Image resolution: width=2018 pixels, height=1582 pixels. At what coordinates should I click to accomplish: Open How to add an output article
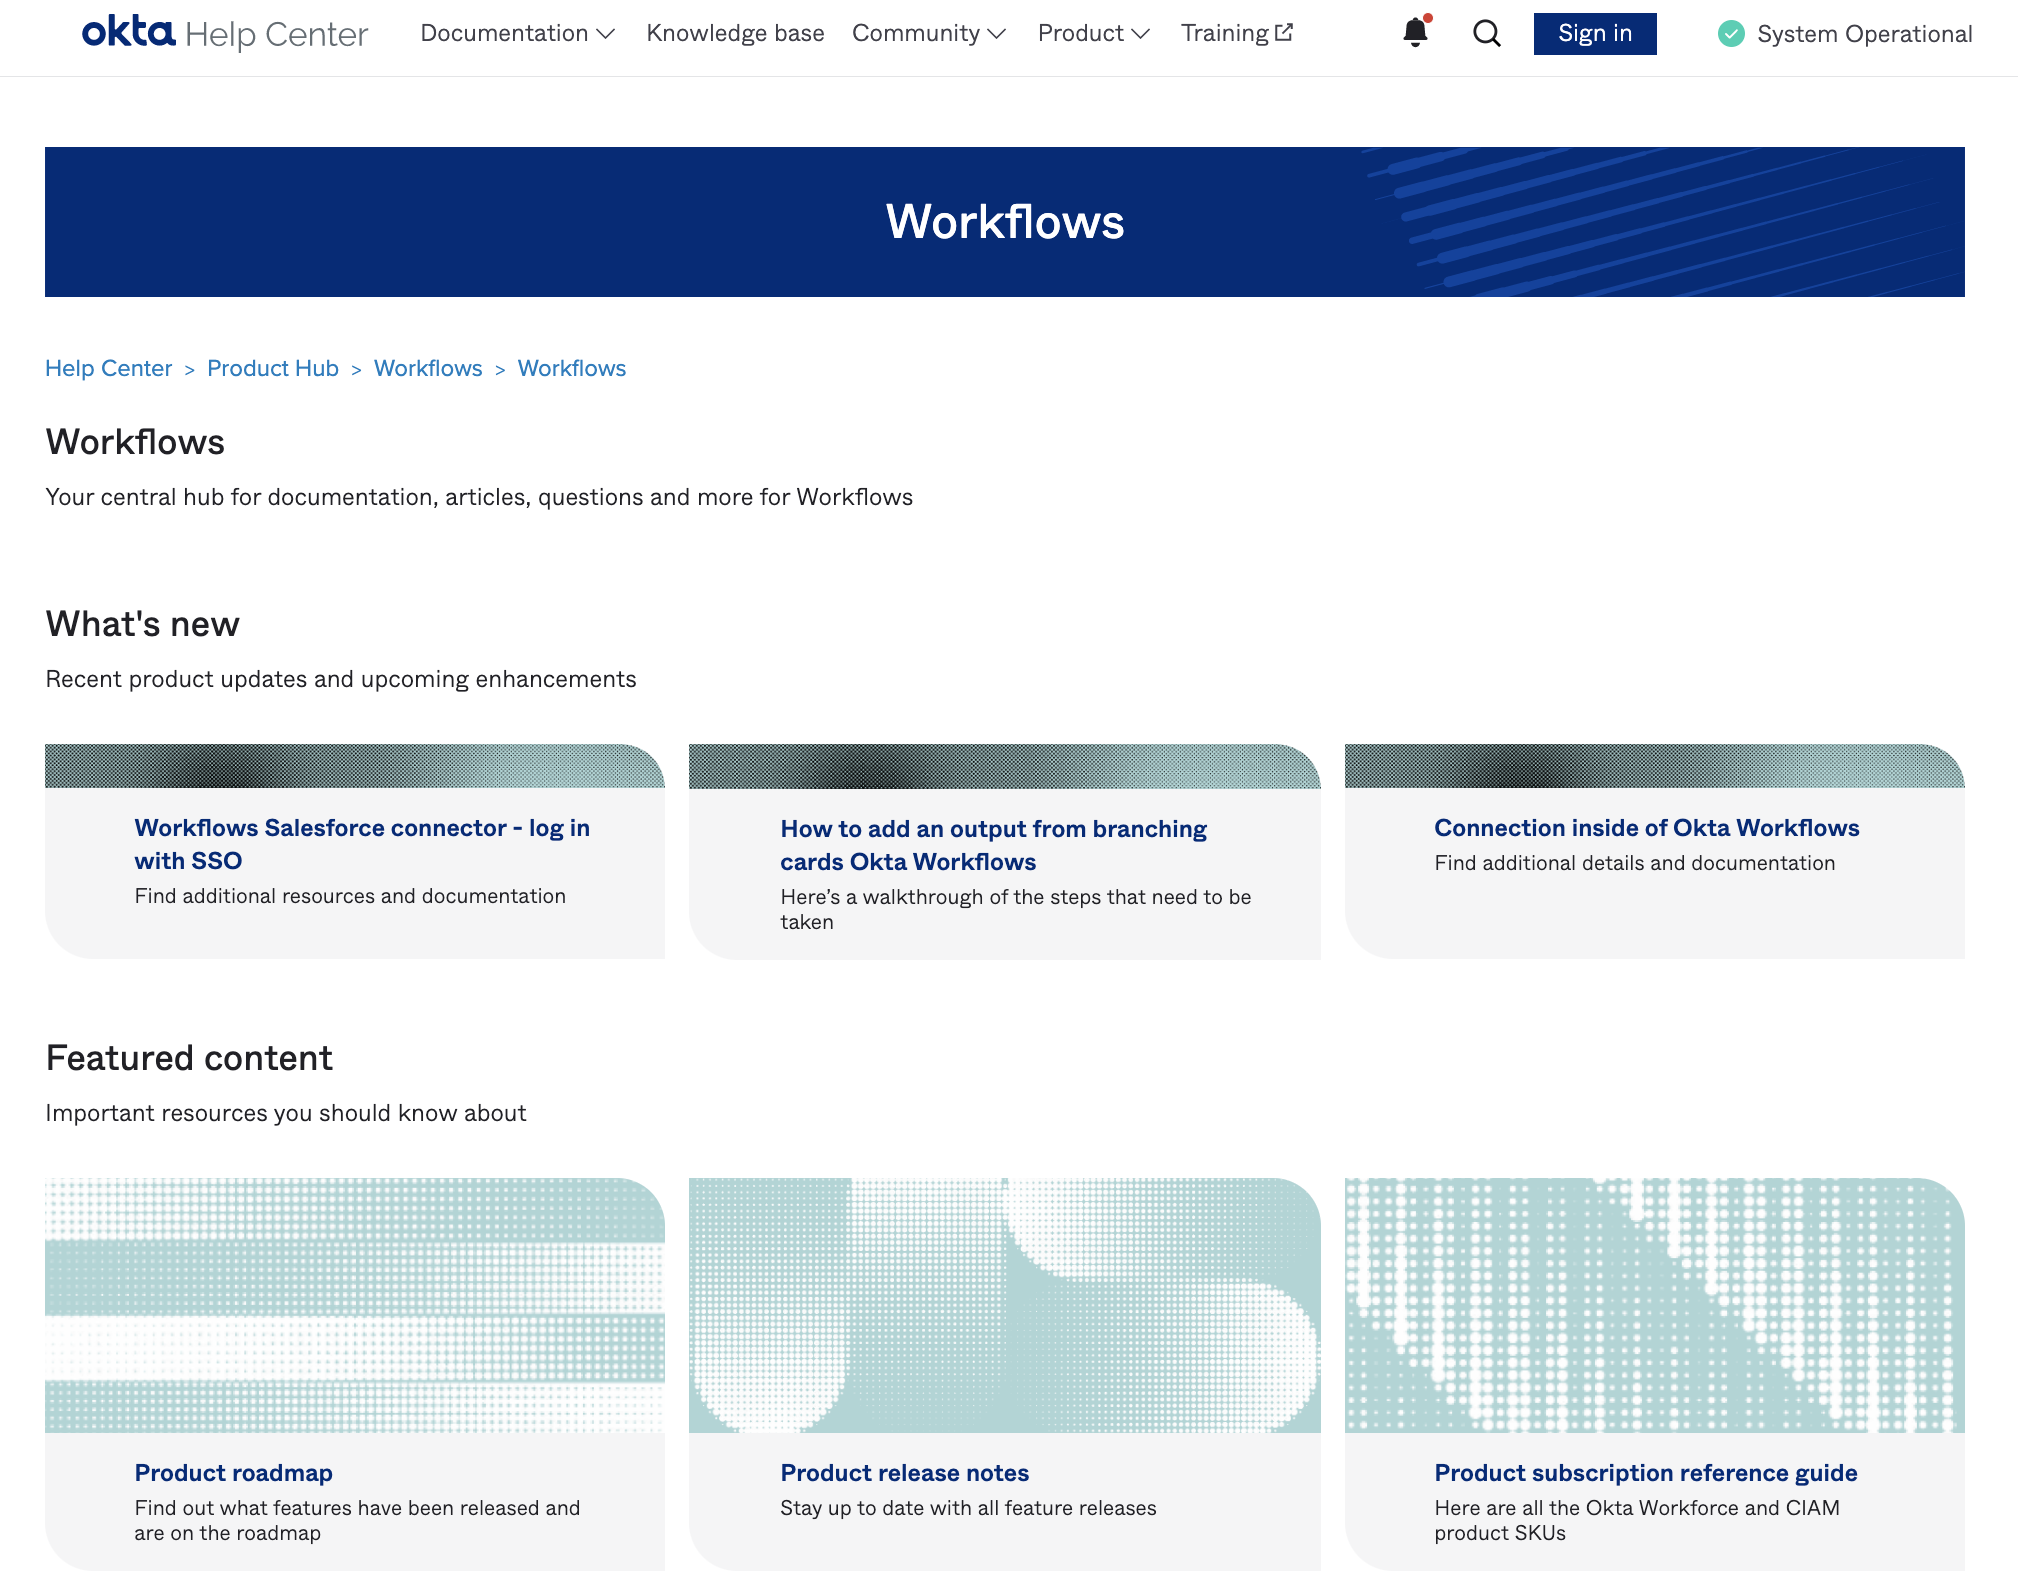[993, 845]
